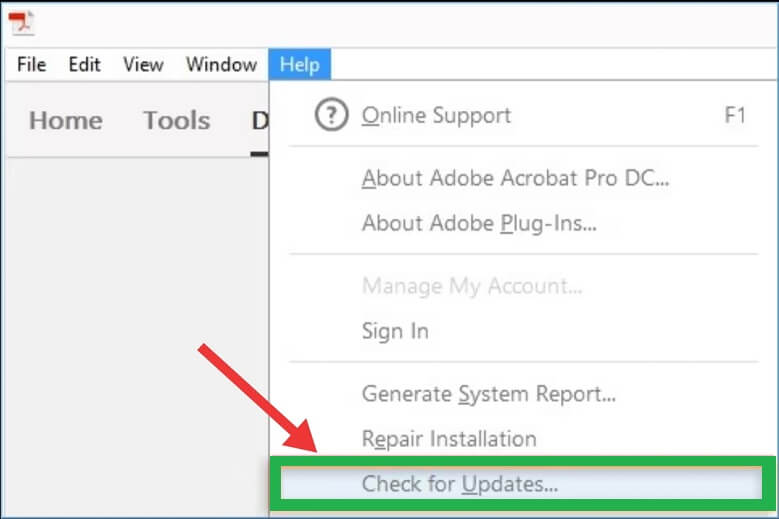The image size is (779, 519).
Task: Choose About Adobe Acrobat Pro DC
Action: coord(524,178)
